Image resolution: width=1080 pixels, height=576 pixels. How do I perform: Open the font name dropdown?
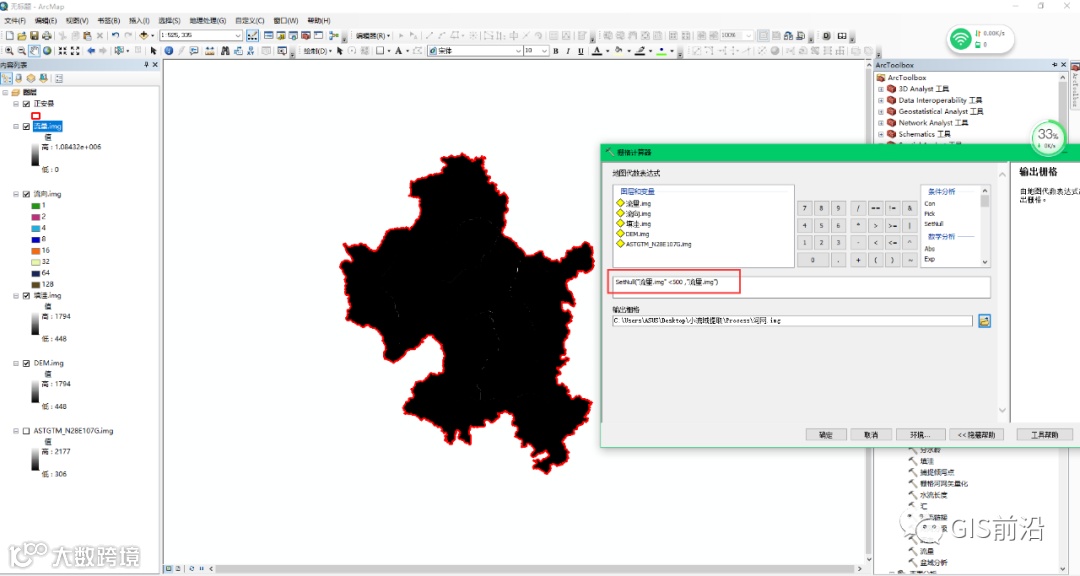click(x=518, y=51)
